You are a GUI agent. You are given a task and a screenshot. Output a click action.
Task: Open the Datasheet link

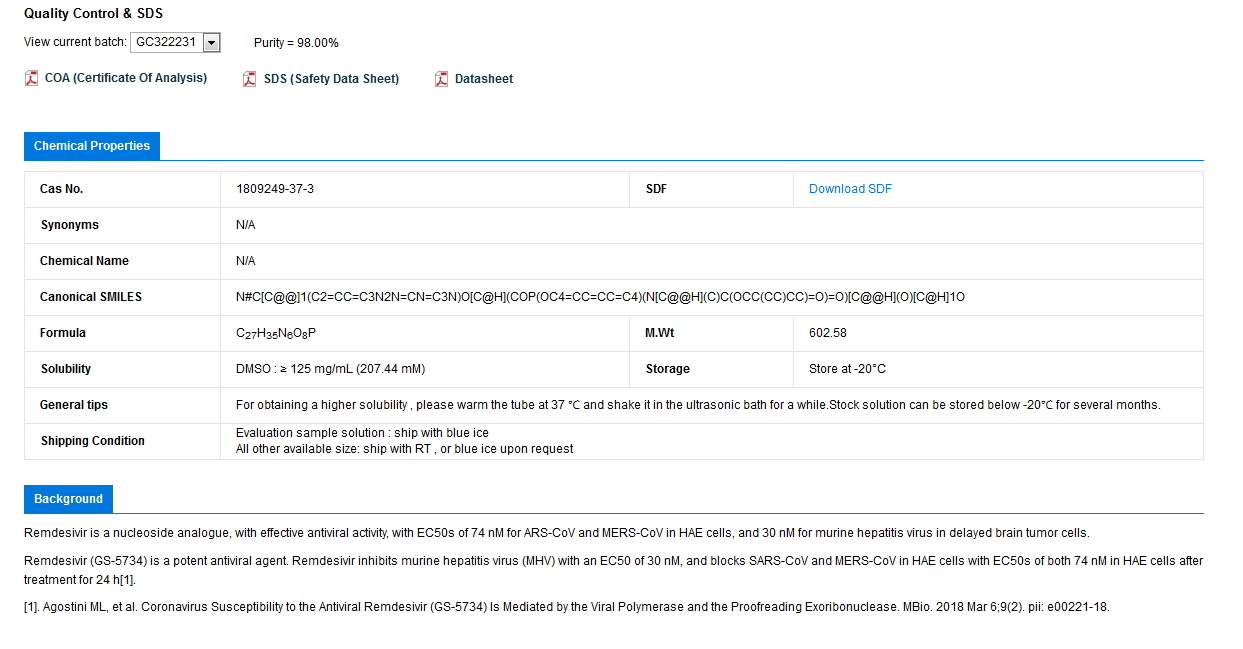[x=484, y=79]
